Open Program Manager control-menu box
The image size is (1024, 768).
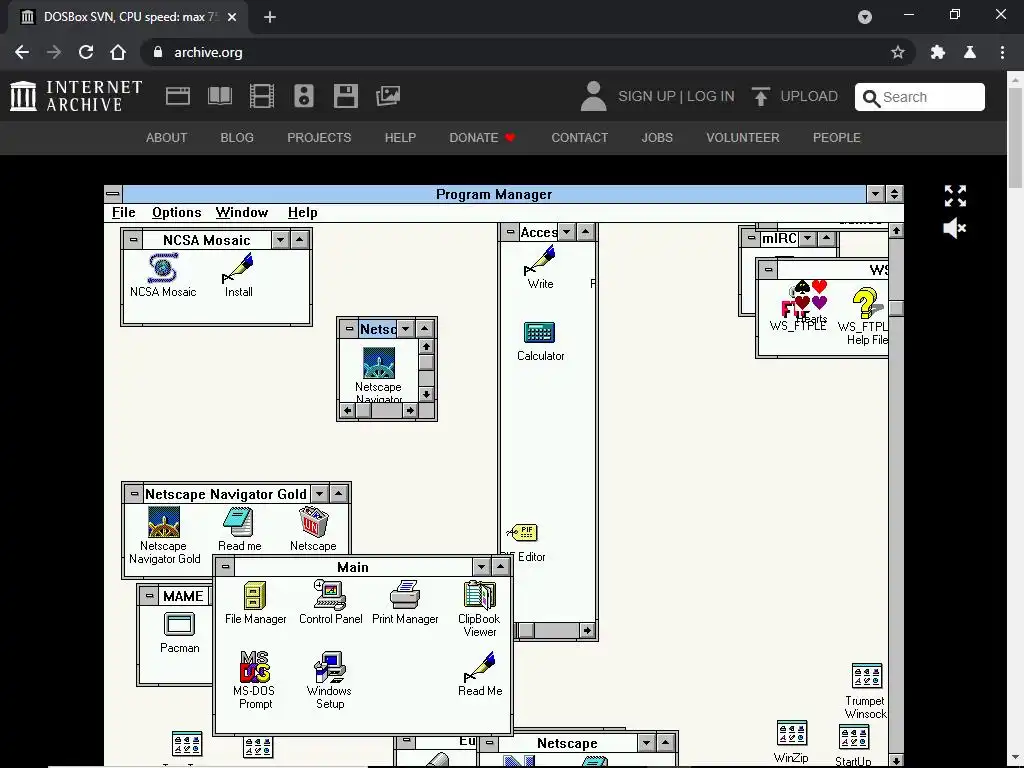[113, 194]
